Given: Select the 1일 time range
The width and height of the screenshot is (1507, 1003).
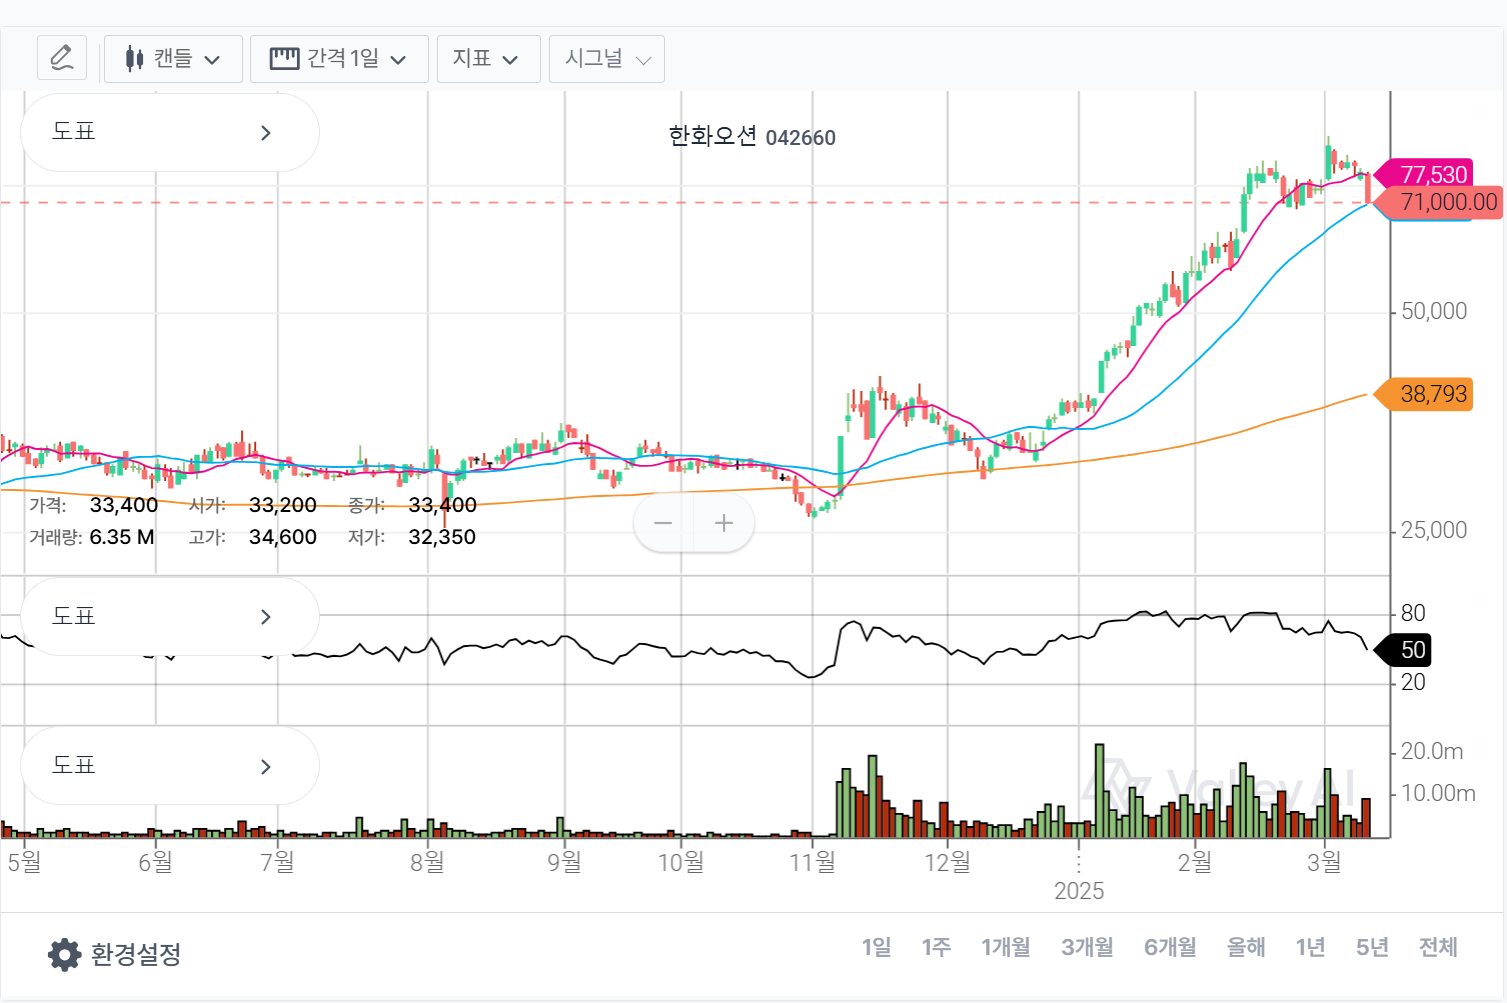Looking at the screenshot, I should point(876,947).
